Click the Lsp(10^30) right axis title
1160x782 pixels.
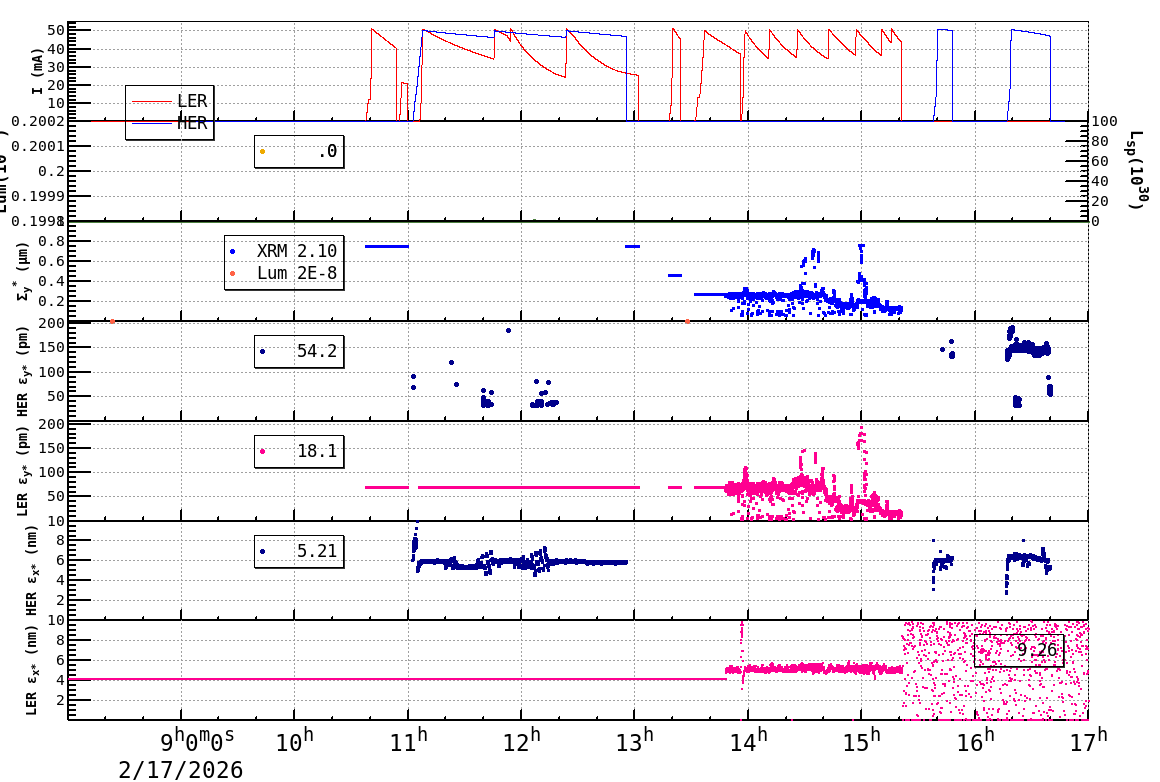(x=1136, y=170)
